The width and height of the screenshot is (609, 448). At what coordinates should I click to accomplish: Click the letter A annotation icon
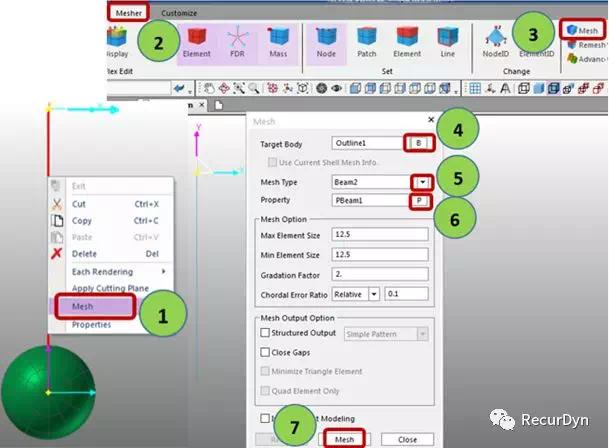(505, 89)
